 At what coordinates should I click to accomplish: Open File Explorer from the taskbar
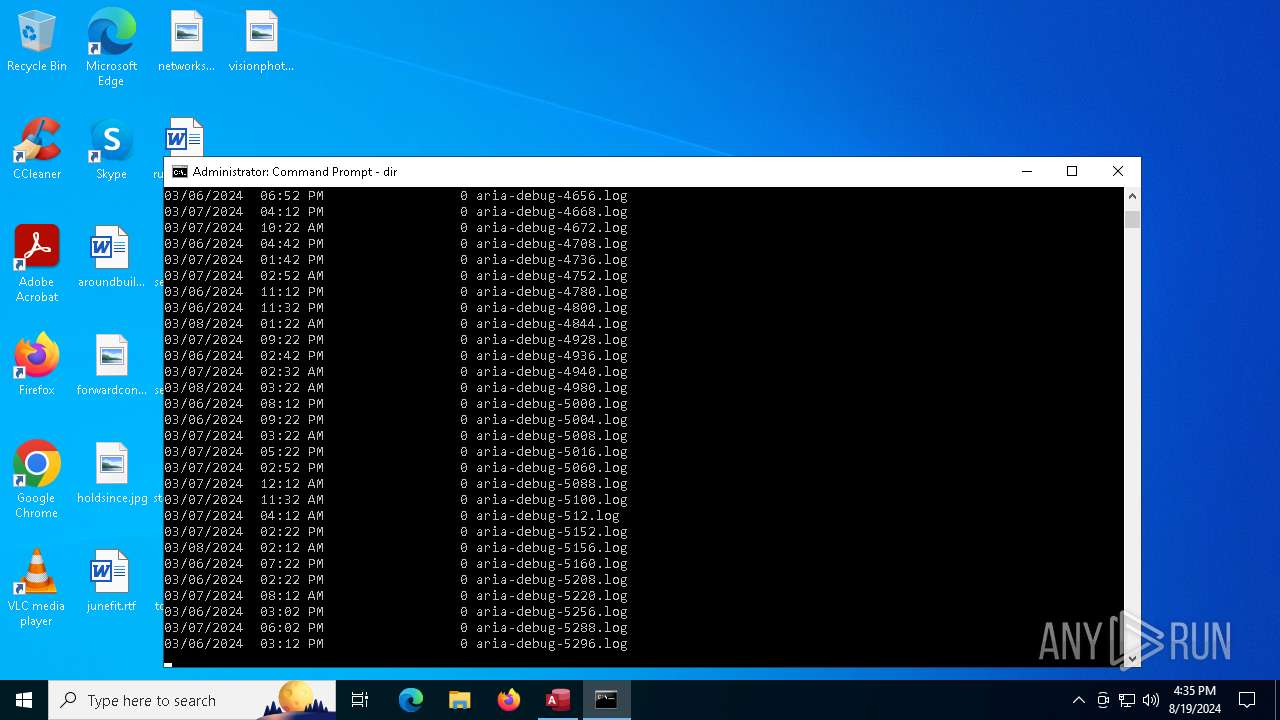coord(459,700)
